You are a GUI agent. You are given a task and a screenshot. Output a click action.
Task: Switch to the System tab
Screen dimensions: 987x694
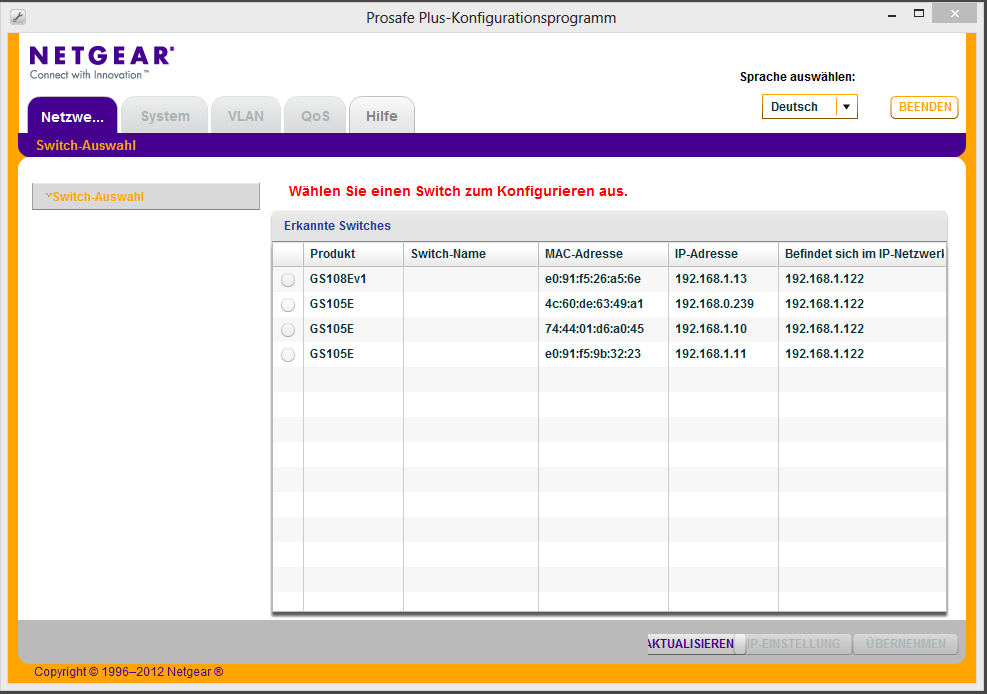pyautogui.click(x=165, y=116)
